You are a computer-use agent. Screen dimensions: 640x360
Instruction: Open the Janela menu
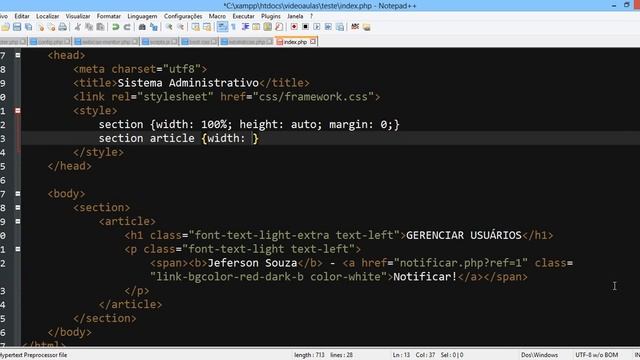[x=295, y=16]
